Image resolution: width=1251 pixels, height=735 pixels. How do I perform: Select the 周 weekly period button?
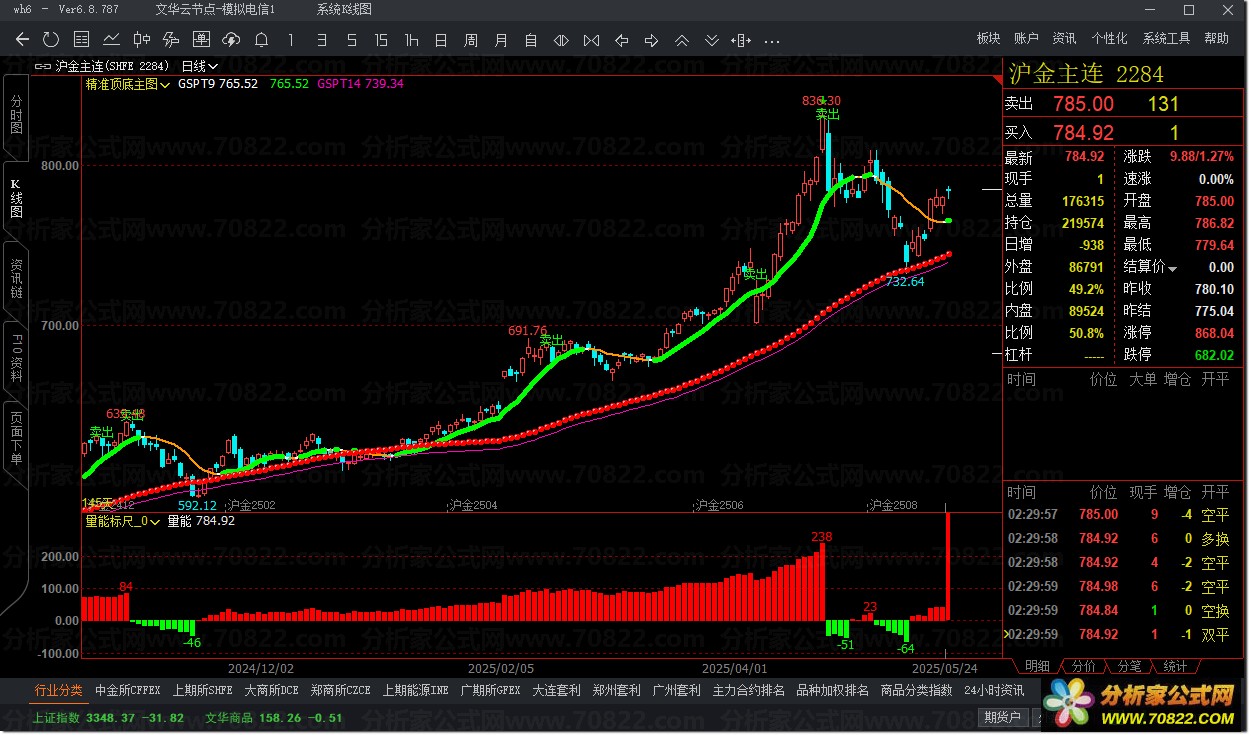point(471,40)
